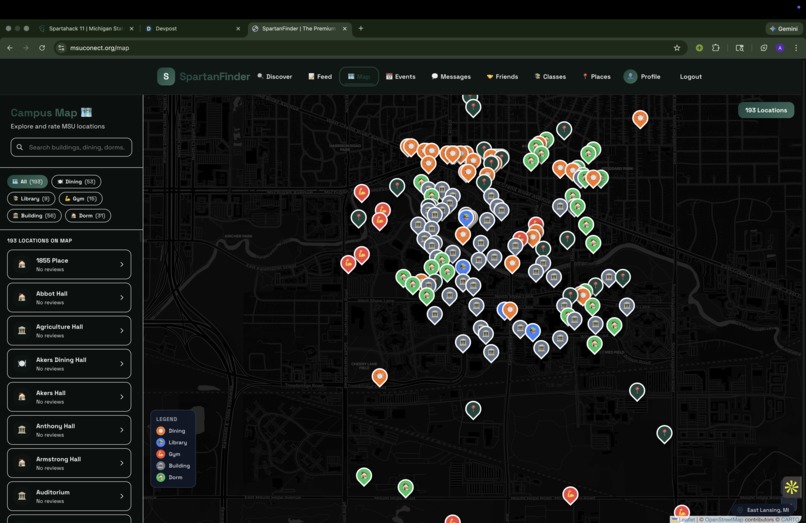This screenshot has width=806, height=523.
Task: Expand the Auditorium entry chevron
Action: (x=122, y=496)
